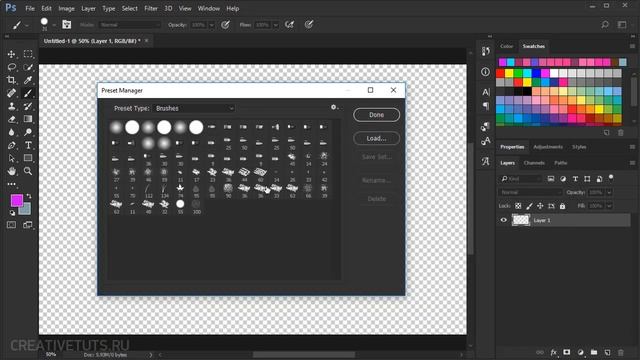Open the Filter menu
This screenshot has width=640, height=360.
point(151,8)
